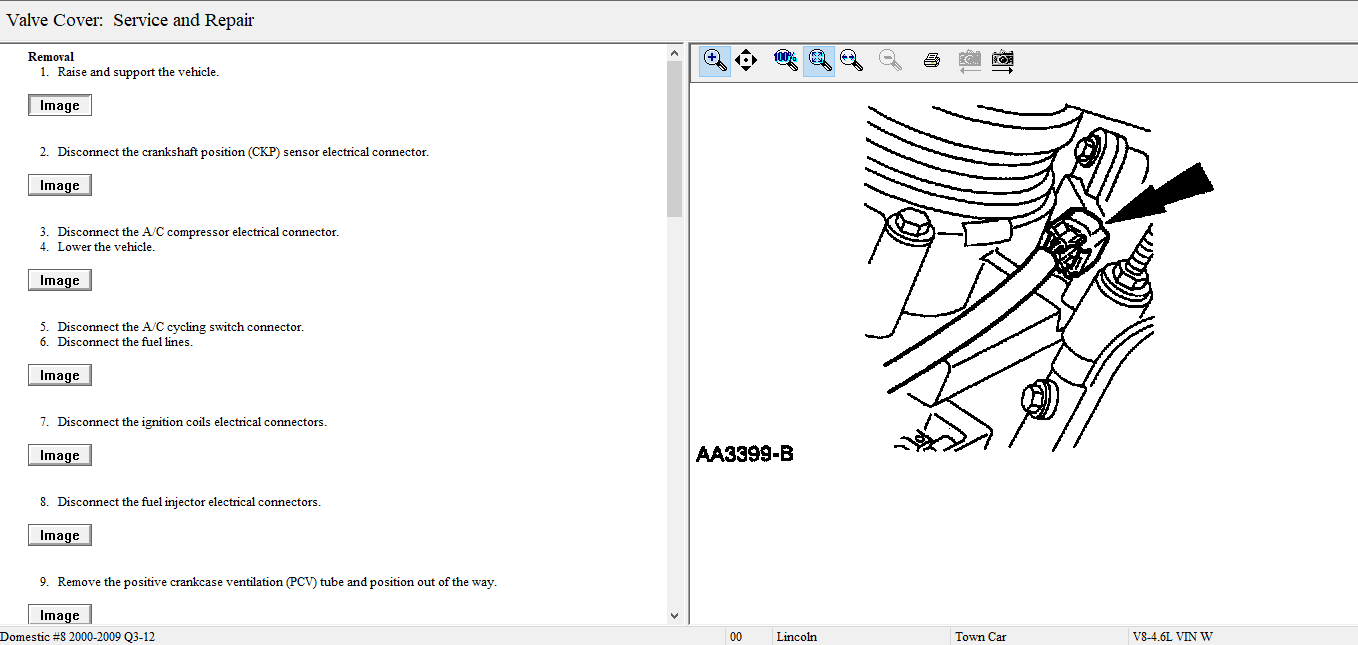This screenshot has width=1358, height=645.
Task: Click the fuel injector electrical connectors step
Action: (189, 502)
